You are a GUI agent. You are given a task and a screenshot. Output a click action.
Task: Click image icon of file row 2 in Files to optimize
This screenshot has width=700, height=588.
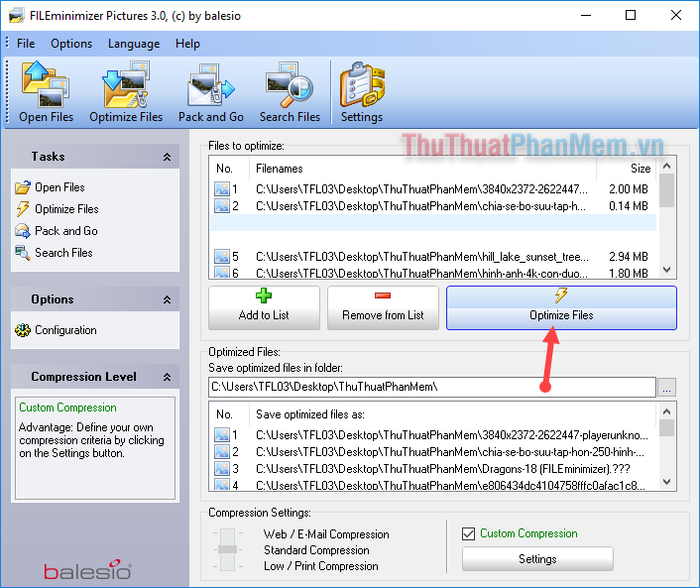point(221,206)
